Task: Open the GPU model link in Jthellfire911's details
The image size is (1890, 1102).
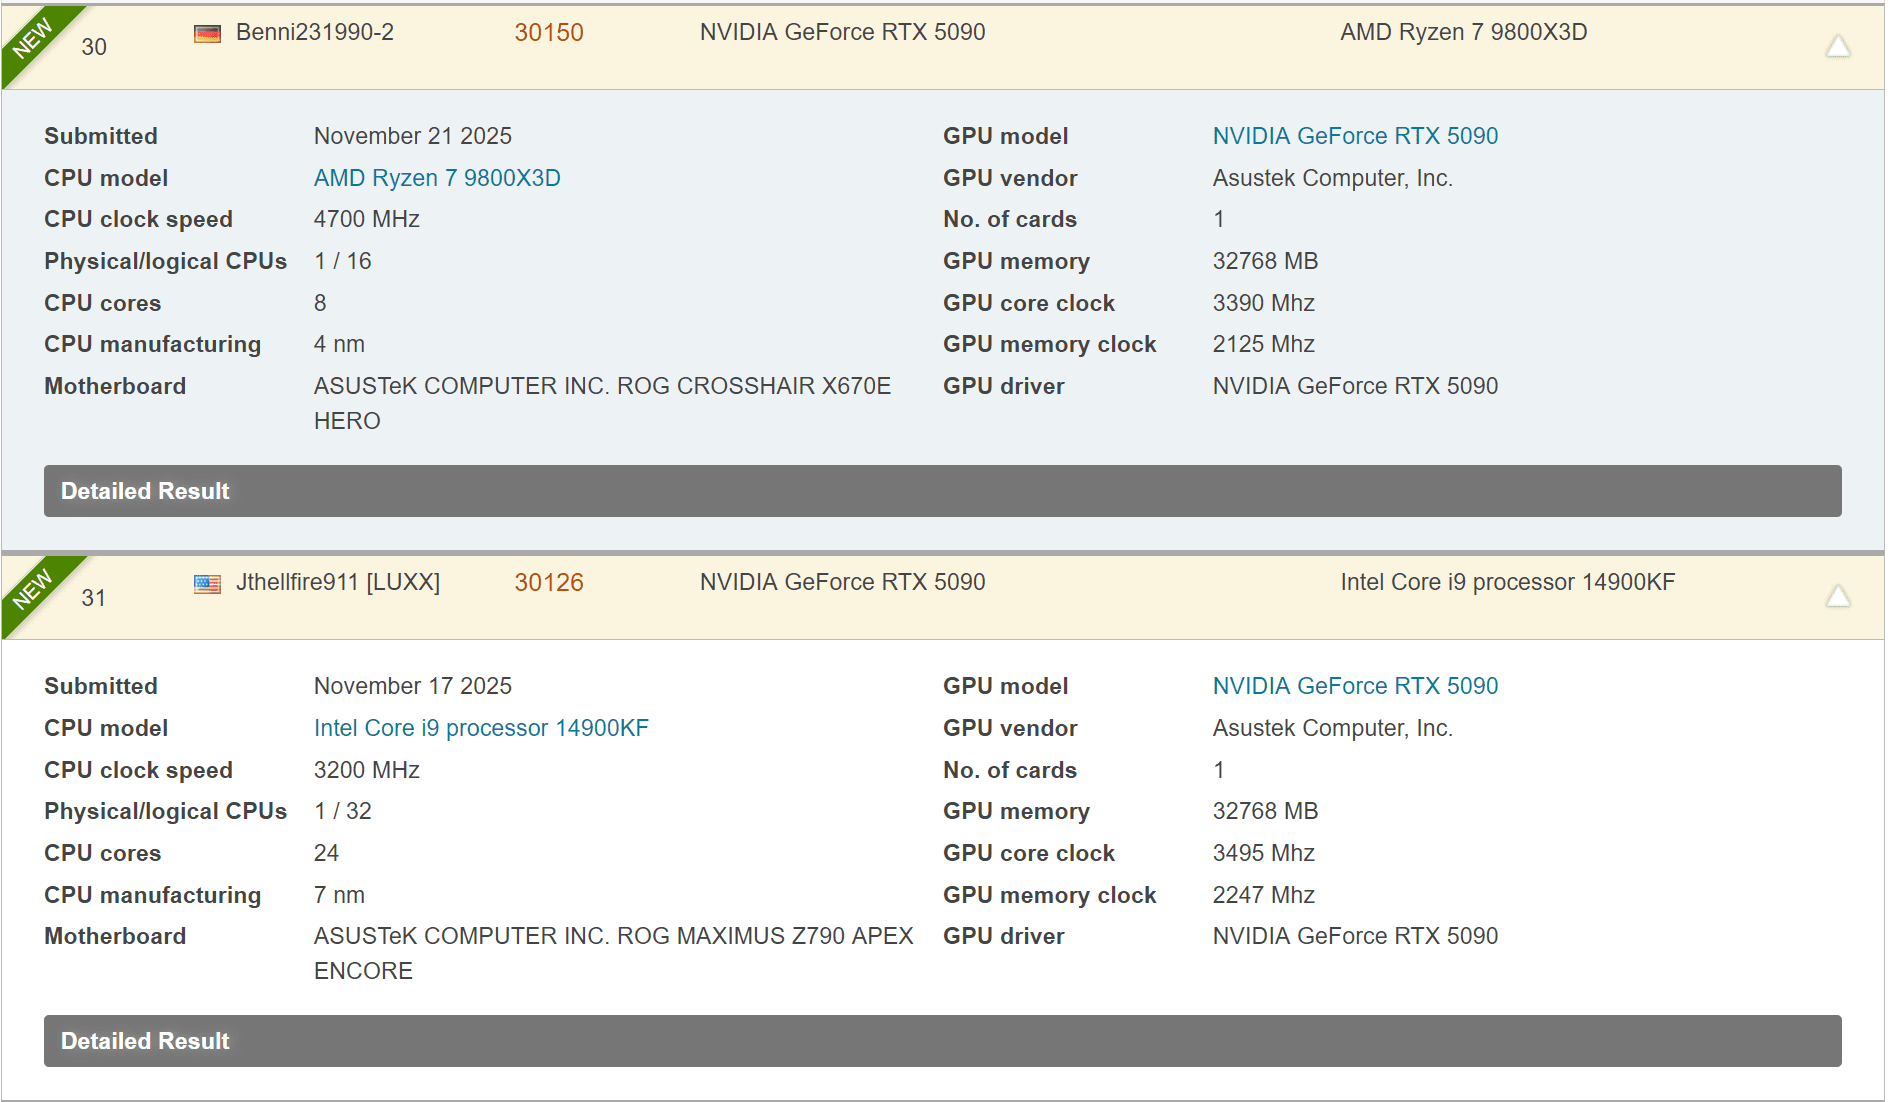Action: click(x=1355, y=686)
